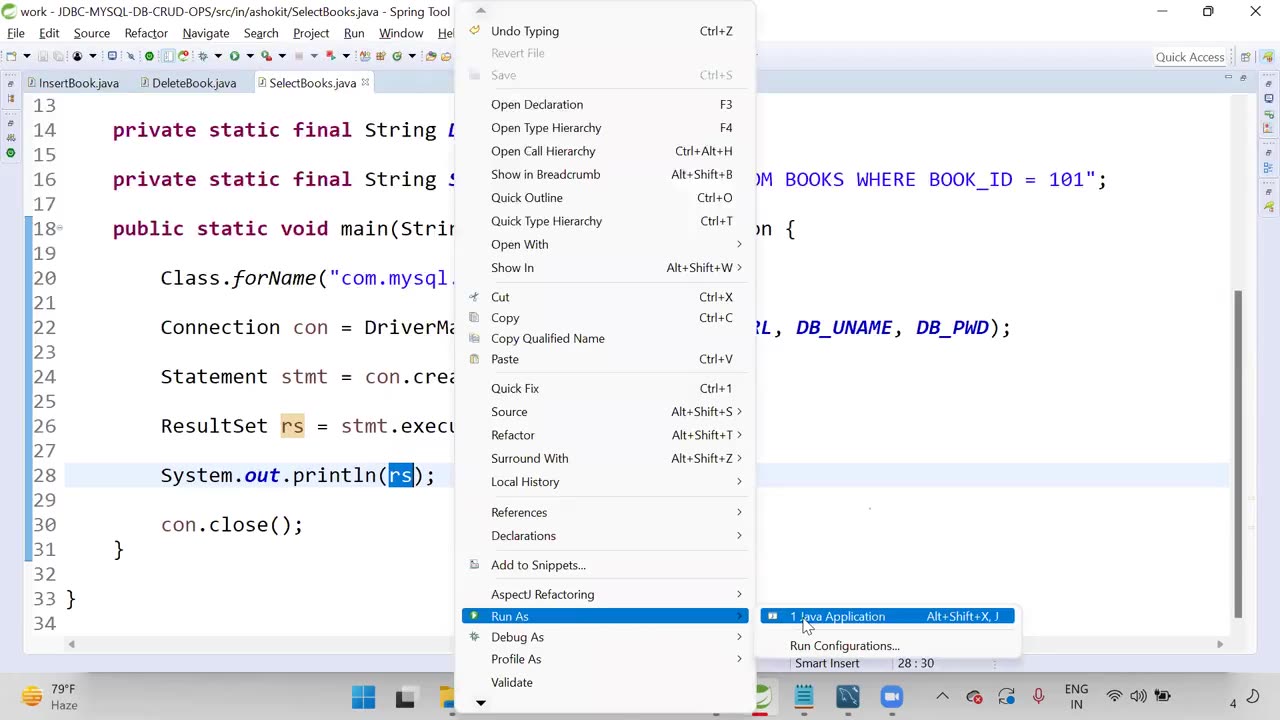The image size is (1280, 720).
Task: Switch to the DeleteBook.java editor tab
Action: (188, 83)
